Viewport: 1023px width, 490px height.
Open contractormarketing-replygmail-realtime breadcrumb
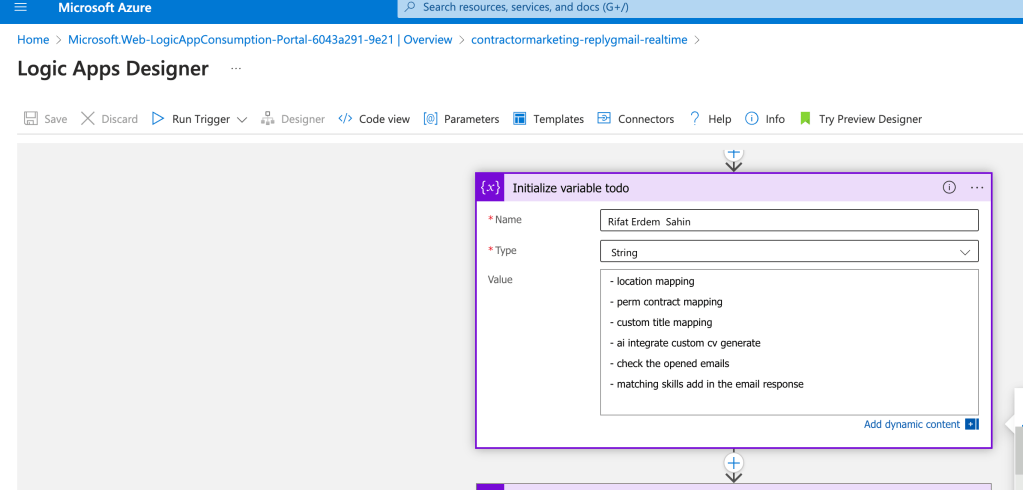point(579,39)
